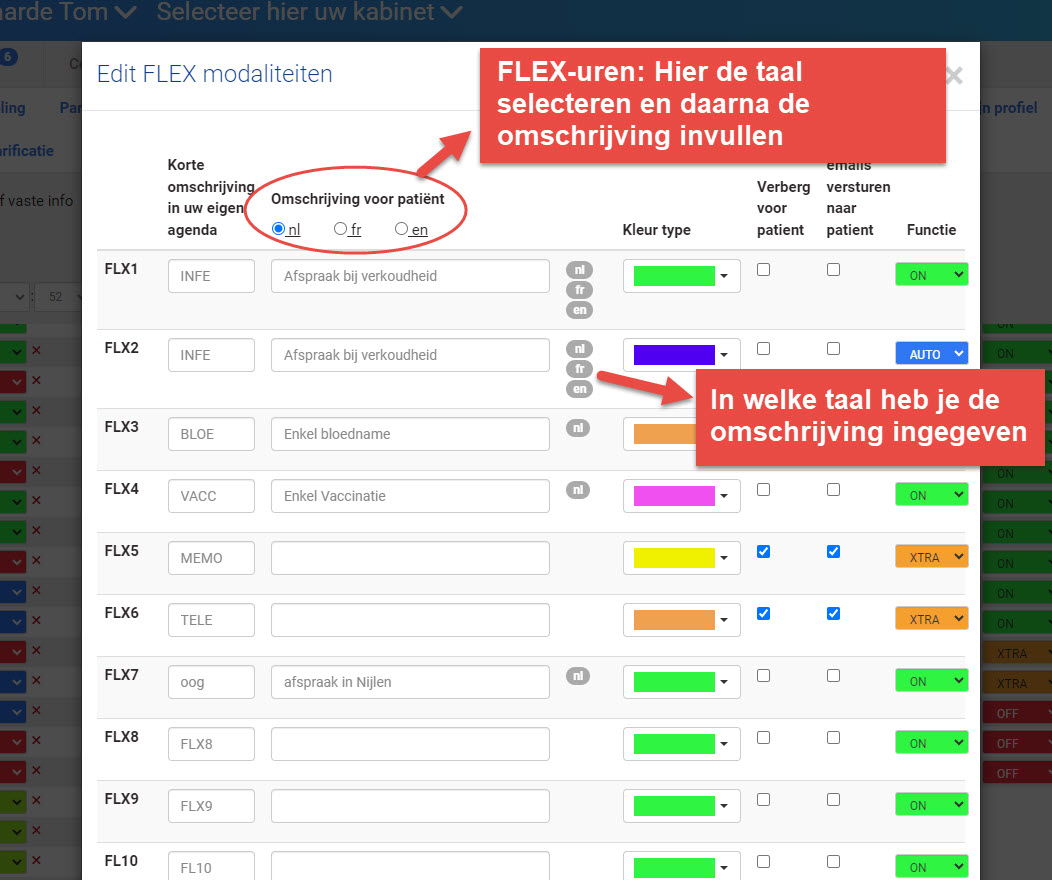Expand the Kleur type dropdown for FLX1
The height and width of the screenshot is (880, 1052).
point(682,277)
